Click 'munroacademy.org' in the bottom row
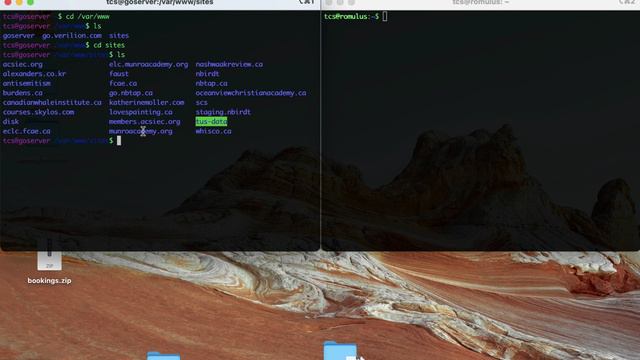The height and width of the screenshot is (360, 640). [x=140, y=131]
